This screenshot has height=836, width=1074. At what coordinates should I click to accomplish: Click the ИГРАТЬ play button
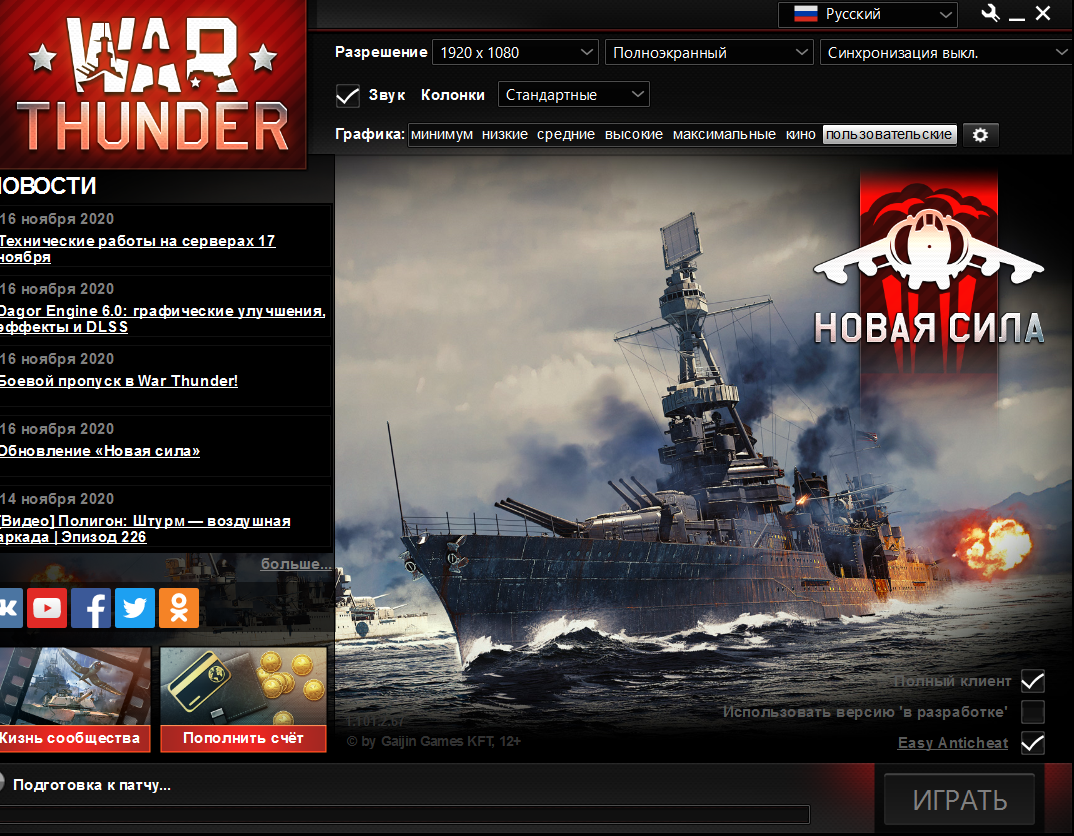pos(959,799)
